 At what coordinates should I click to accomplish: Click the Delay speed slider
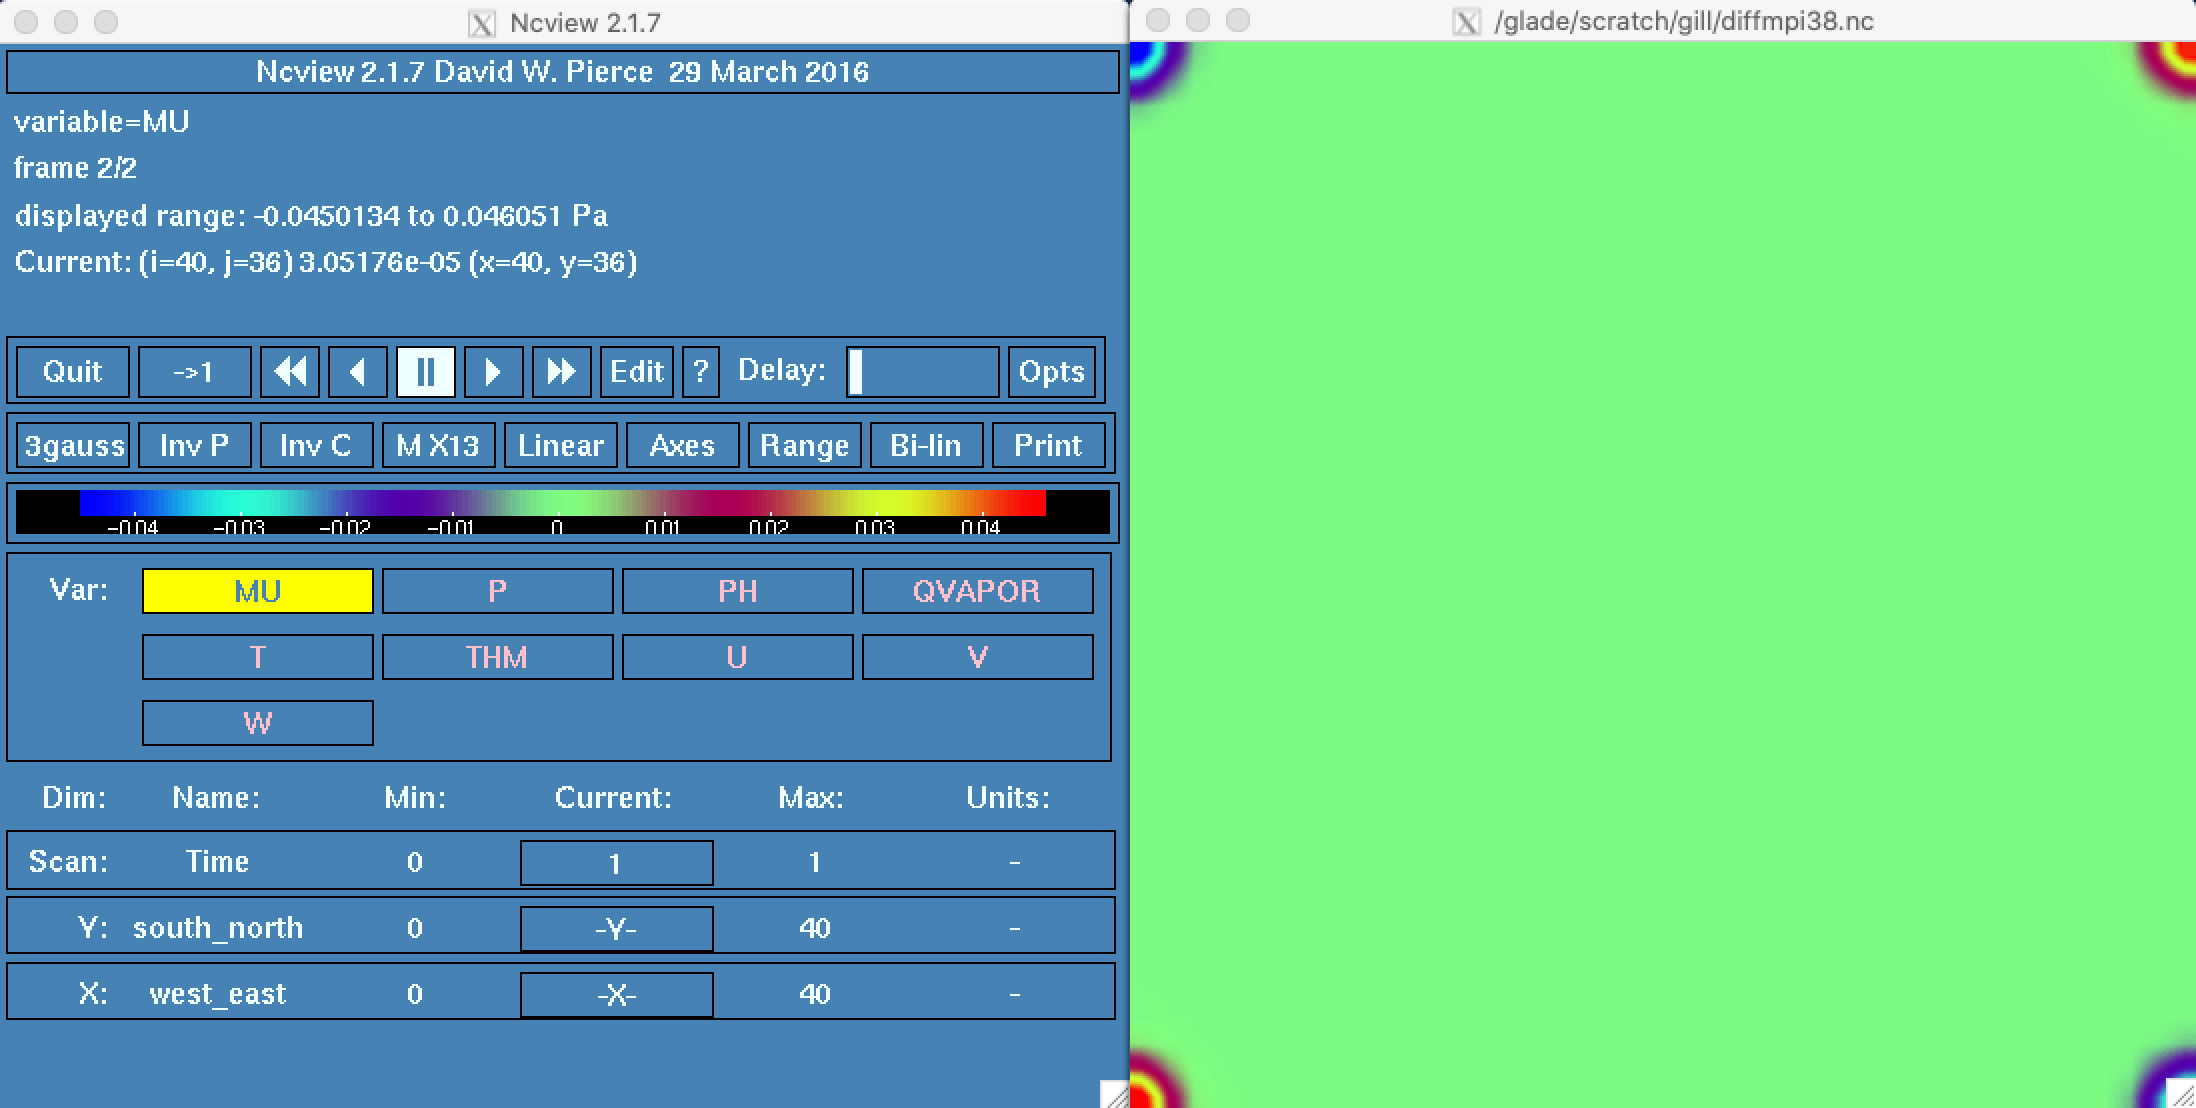[x=922, y=372]
